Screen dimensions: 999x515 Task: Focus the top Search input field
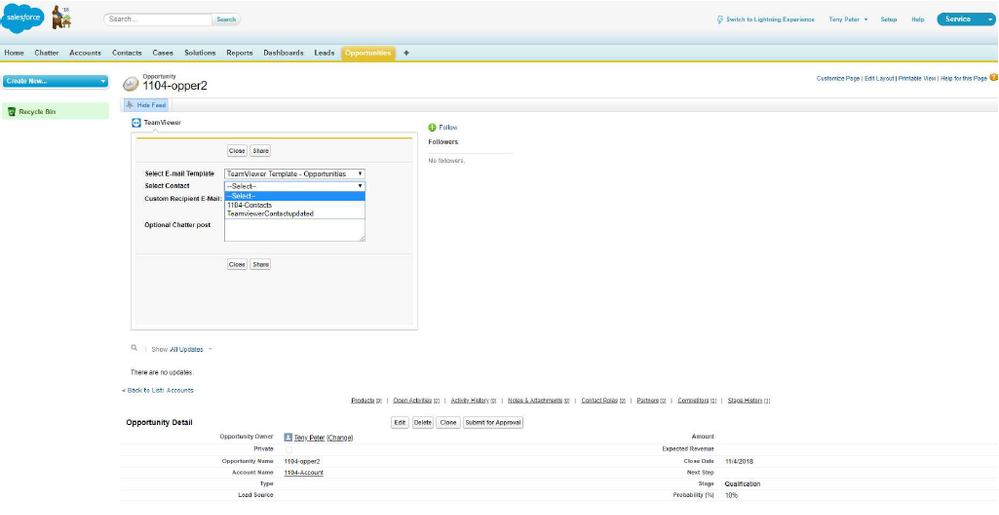click(x=157, y=19)
